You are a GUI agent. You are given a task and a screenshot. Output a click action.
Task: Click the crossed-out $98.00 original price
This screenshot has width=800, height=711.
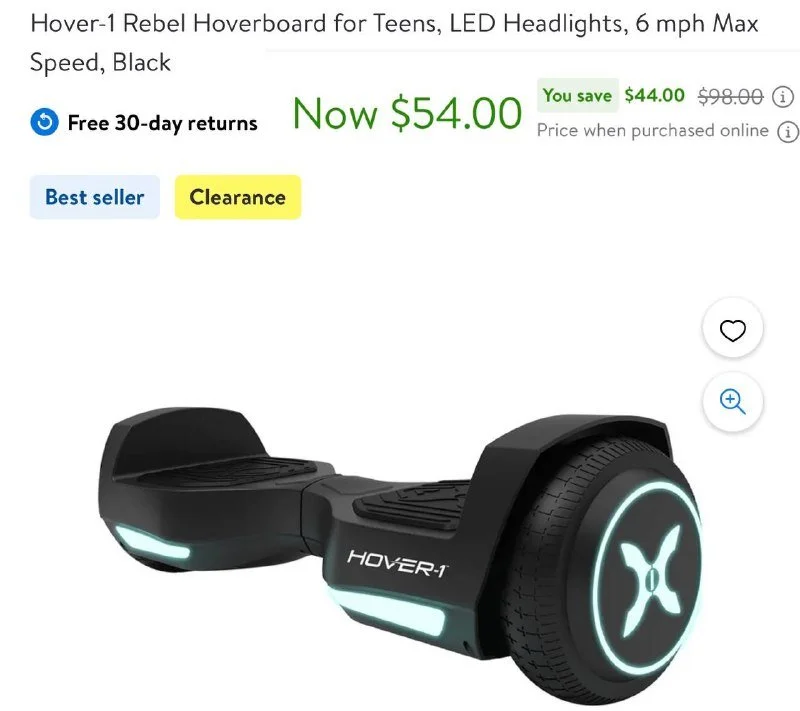[x=731, y=96]
